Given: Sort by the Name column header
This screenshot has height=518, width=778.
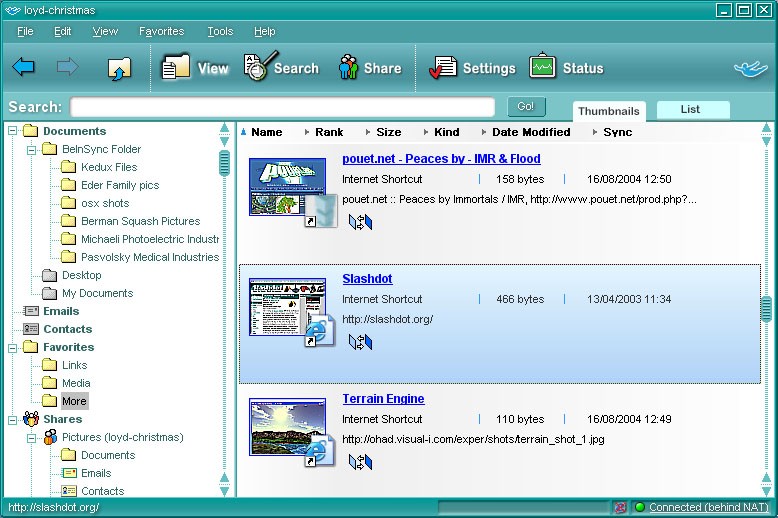Looking at the screenshot, I should coord(266,132).
